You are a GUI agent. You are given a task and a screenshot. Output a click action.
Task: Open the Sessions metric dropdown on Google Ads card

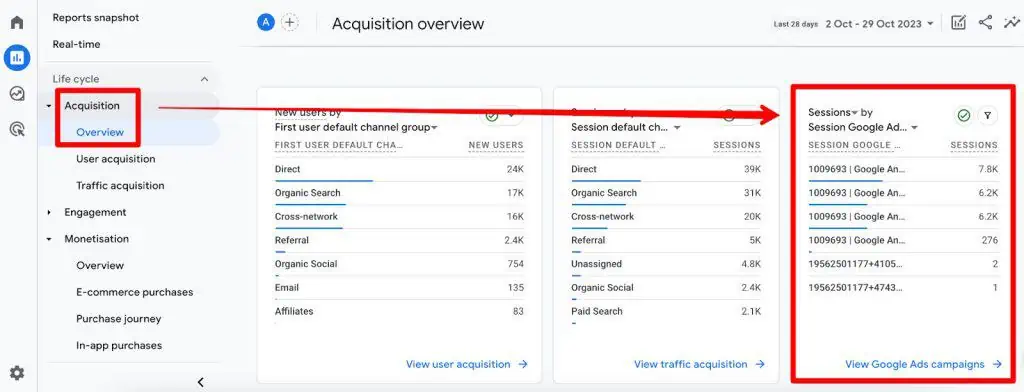[833, 112]
